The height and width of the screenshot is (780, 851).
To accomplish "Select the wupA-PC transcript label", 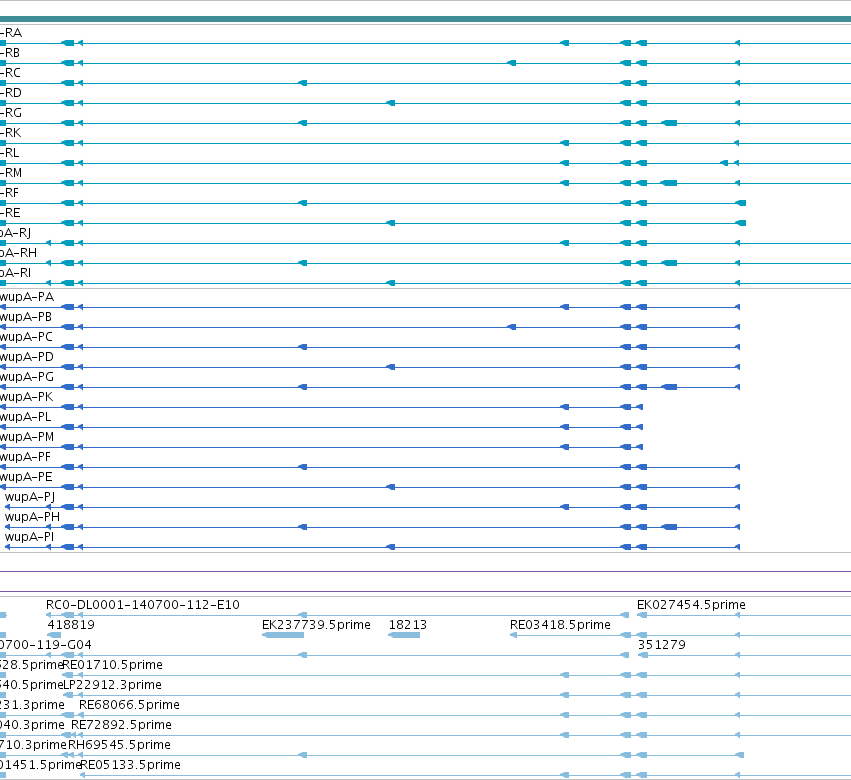I will pyautogui.click(x=27, y=337).
